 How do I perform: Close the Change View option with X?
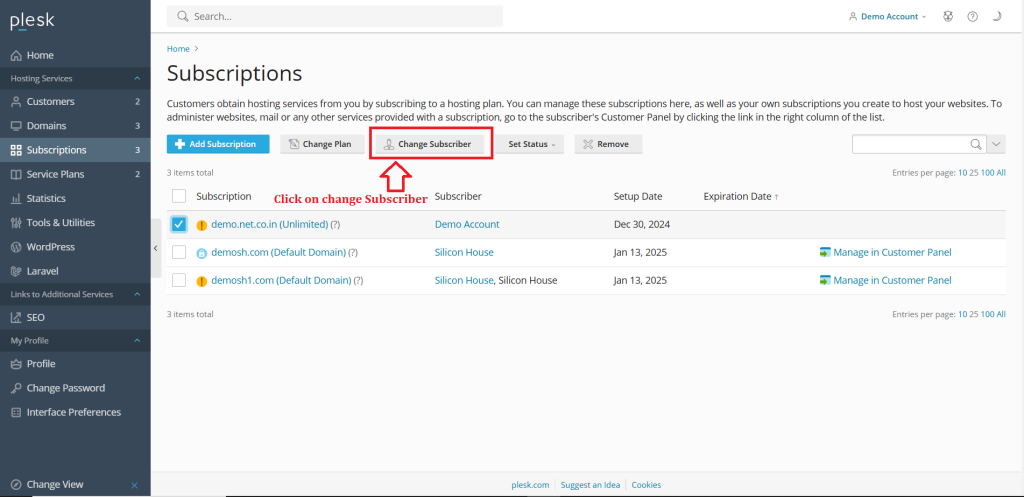click(x=135, y=485)
